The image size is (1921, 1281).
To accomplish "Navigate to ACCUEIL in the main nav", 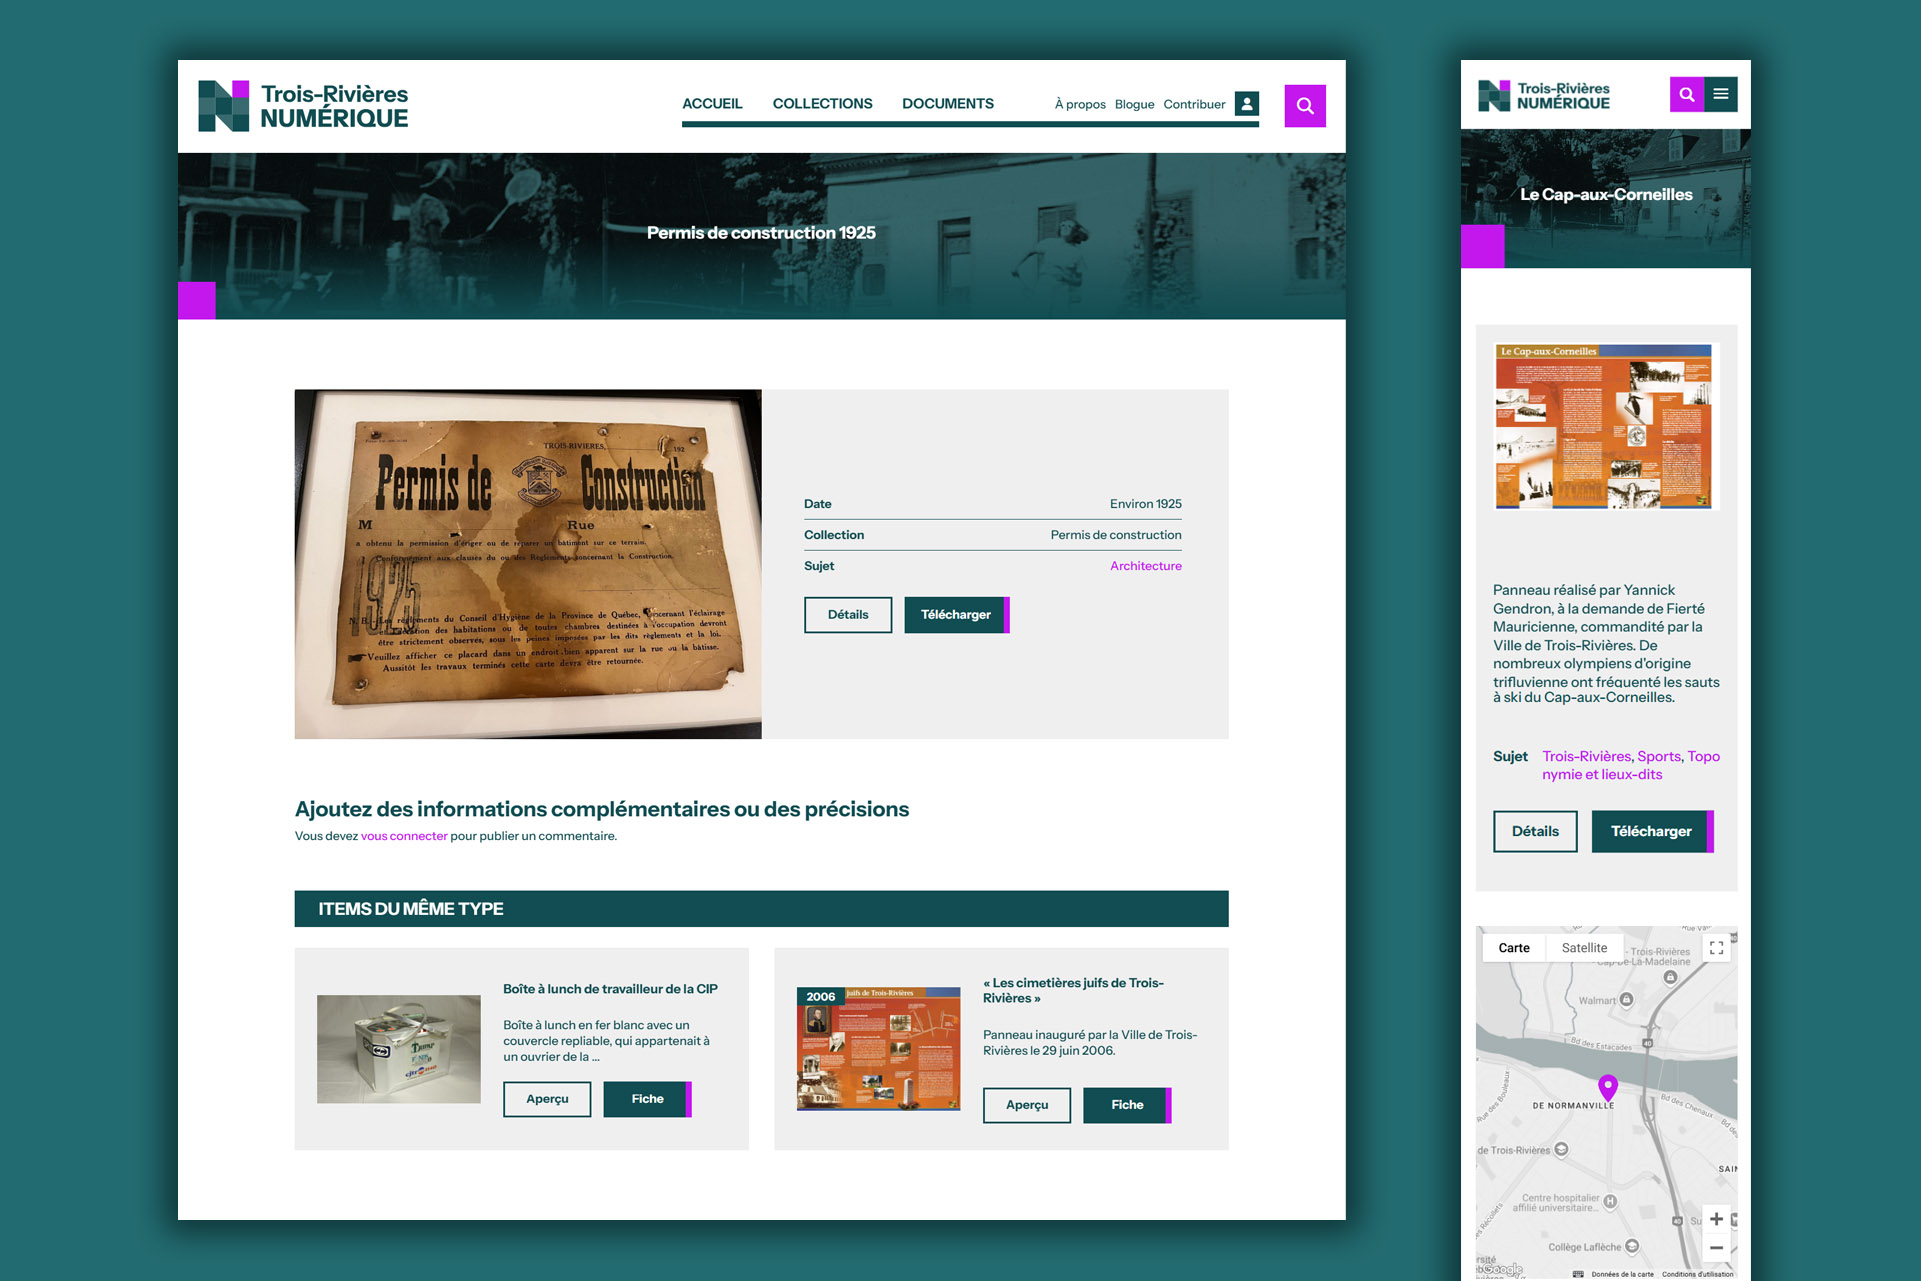I will pos(712,104).
